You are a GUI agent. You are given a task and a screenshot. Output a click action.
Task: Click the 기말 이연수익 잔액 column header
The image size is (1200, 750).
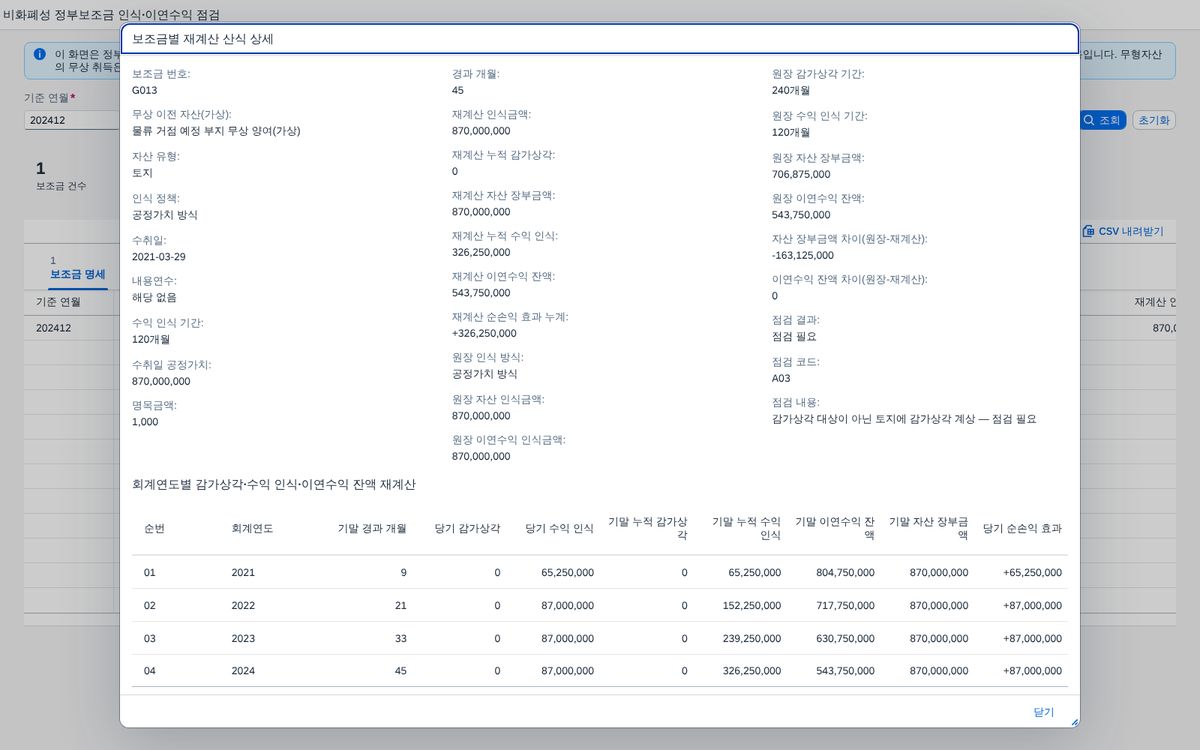pos(835,528)
